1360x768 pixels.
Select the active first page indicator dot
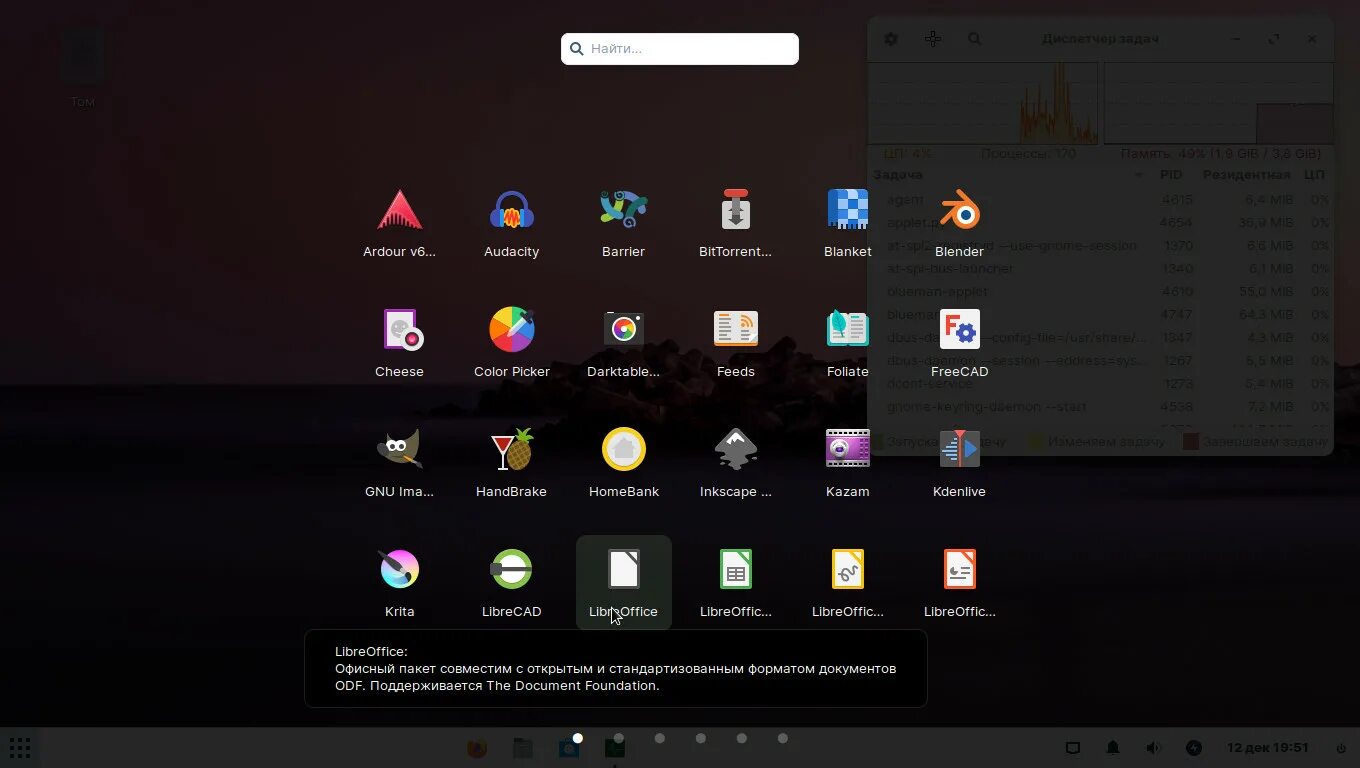[577, 738]
